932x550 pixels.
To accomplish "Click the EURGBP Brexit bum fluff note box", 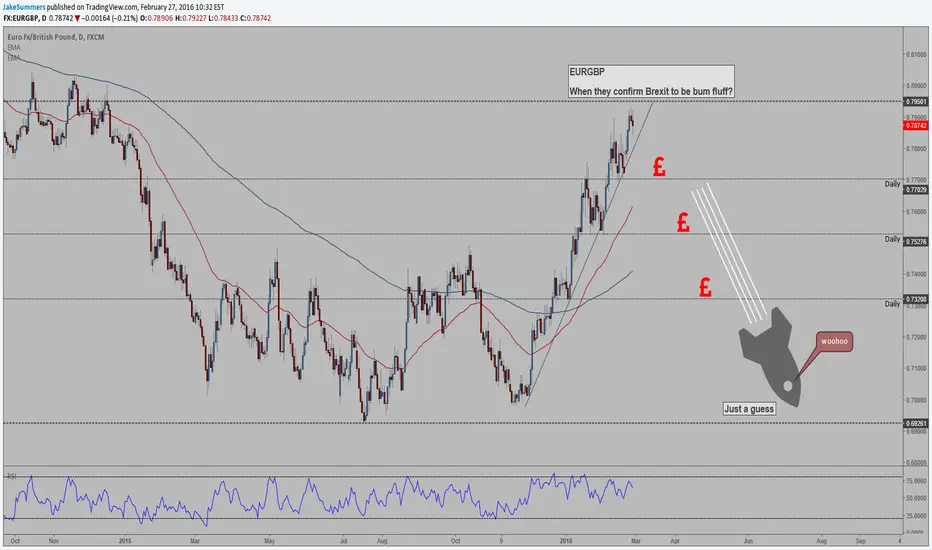I will [651, 81].
